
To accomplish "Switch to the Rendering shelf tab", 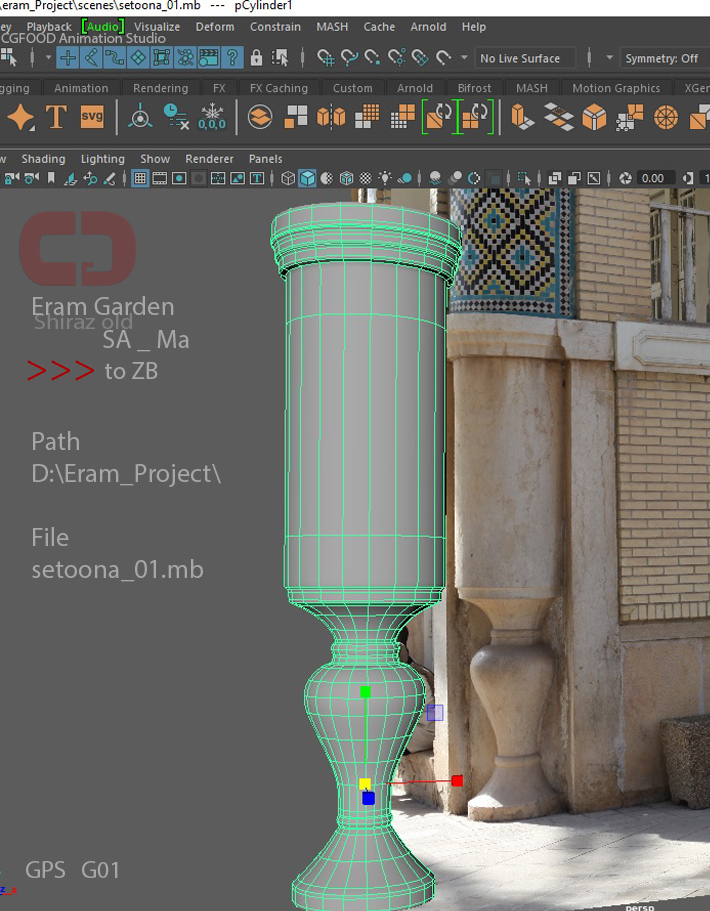I will [160, 88].
